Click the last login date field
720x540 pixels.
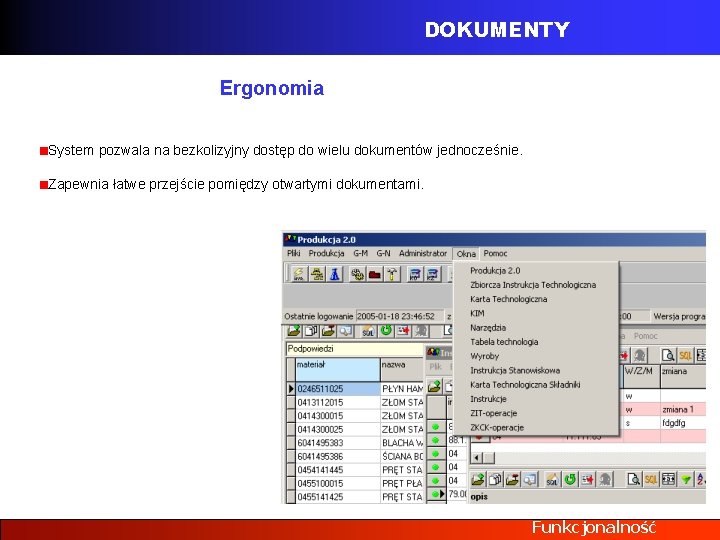point(399,316)
